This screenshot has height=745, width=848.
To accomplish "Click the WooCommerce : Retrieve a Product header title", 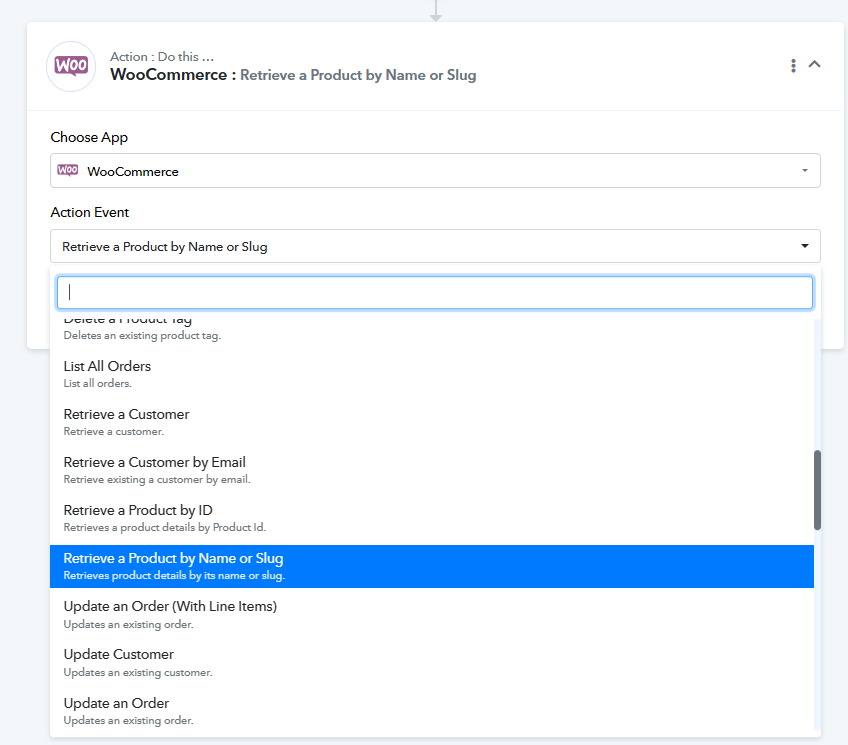I will (x=293, y=75).
